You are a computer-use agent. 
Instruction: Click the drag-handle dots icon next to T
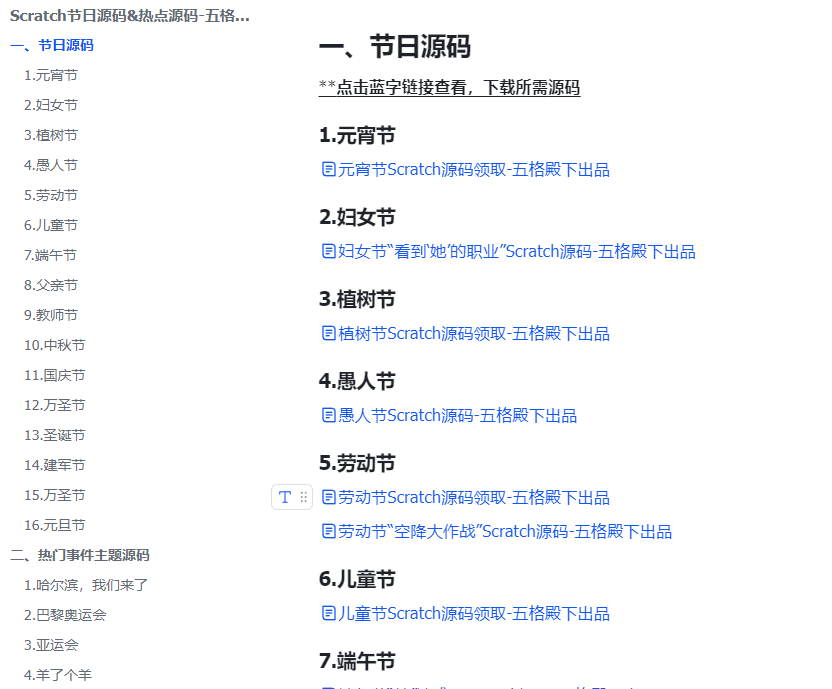(304, 497)
